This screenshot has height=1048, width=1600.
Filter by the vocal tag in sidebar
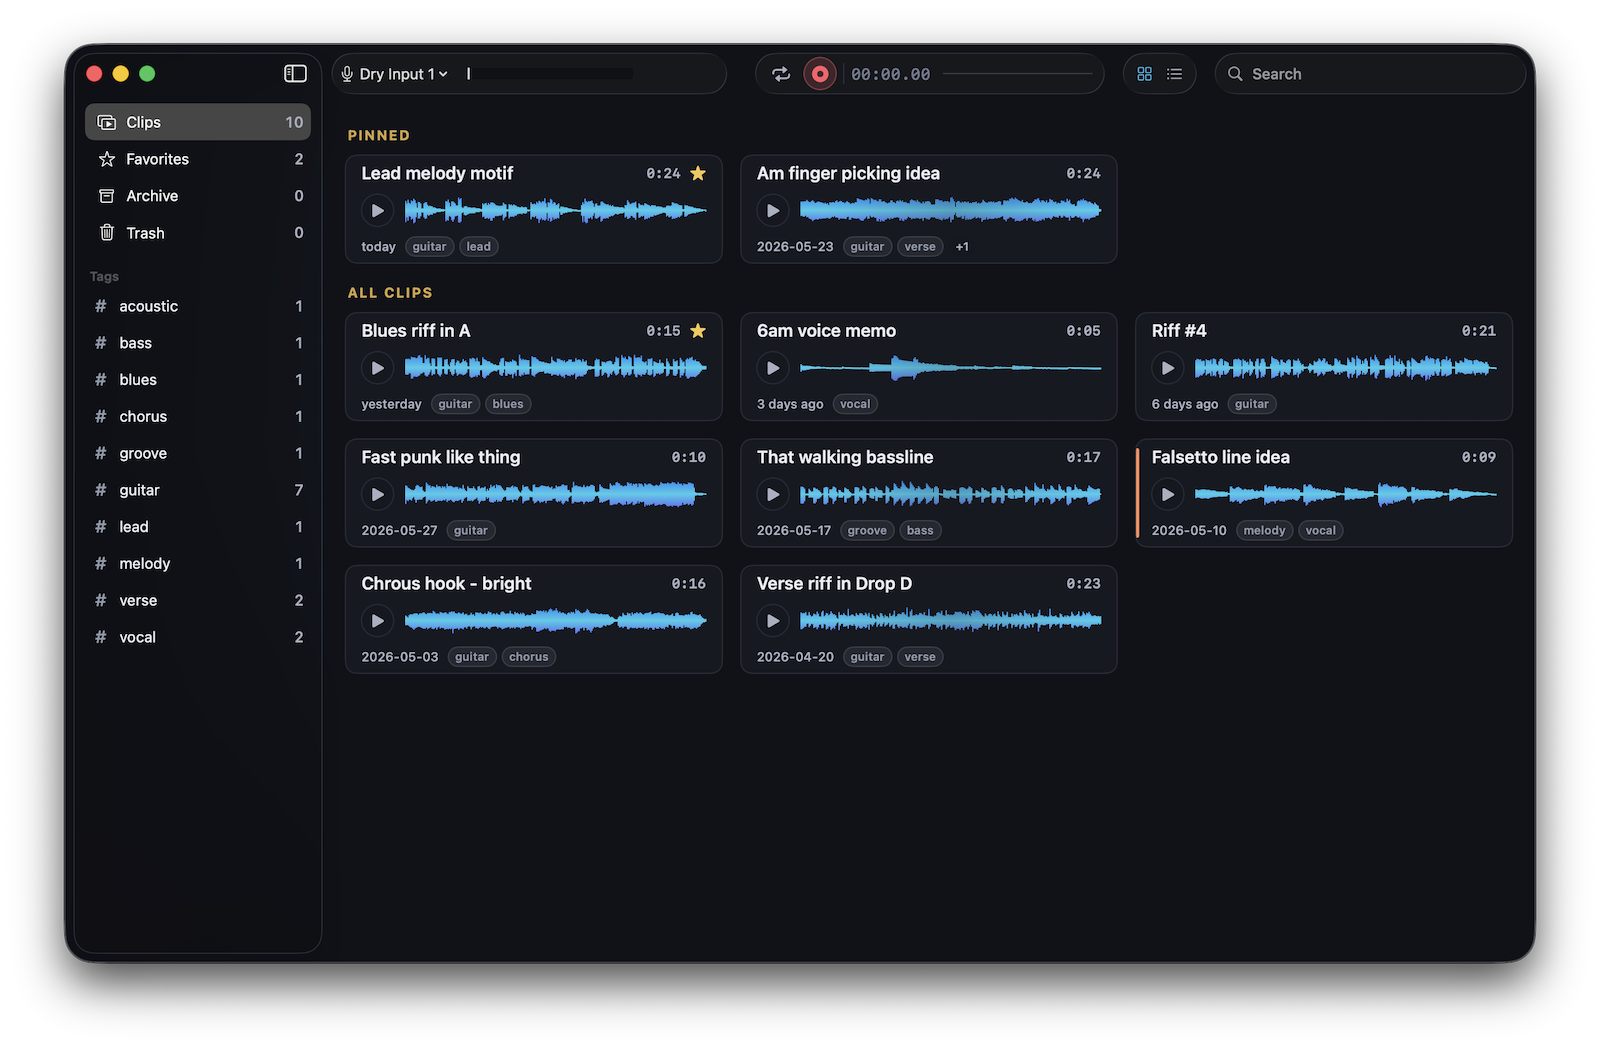pos(198,637)
